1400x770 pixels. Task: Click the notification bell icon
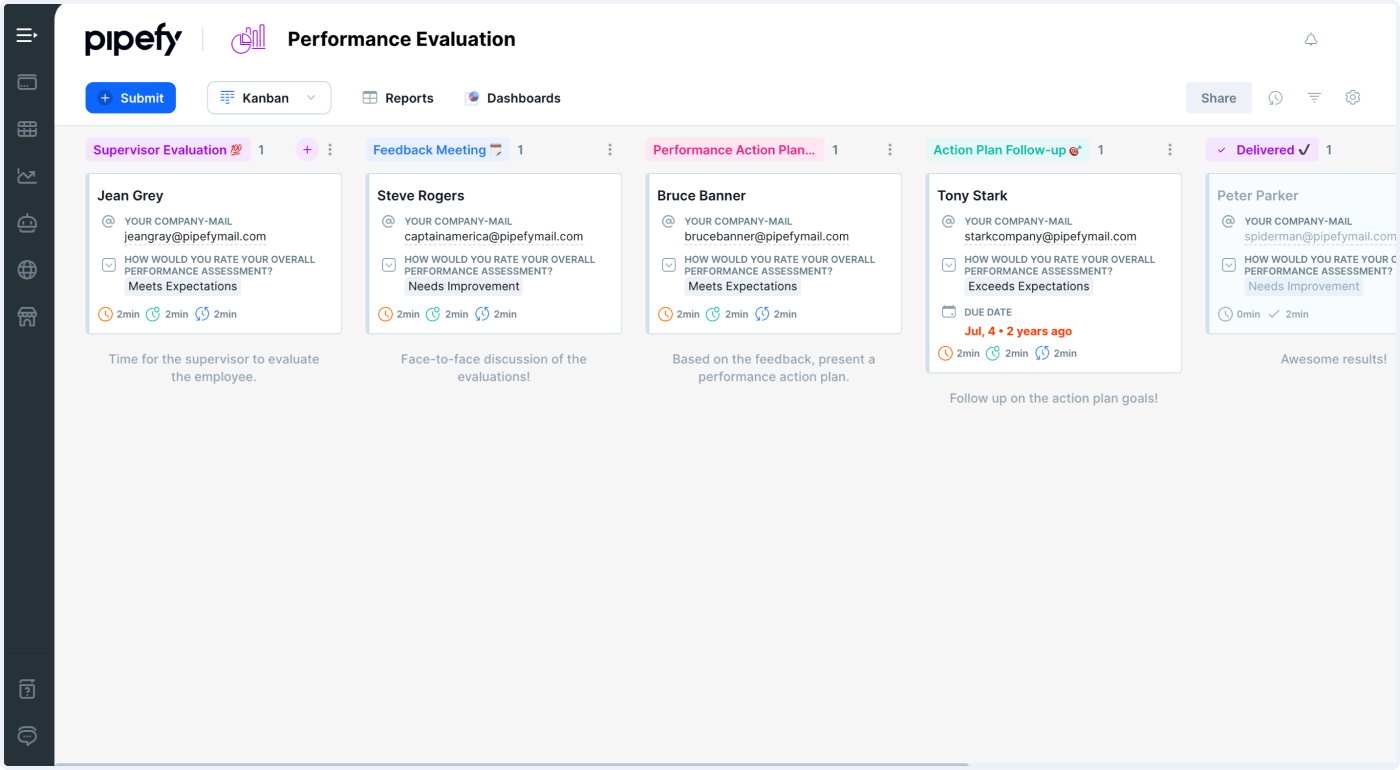(x=1311, y=40)
